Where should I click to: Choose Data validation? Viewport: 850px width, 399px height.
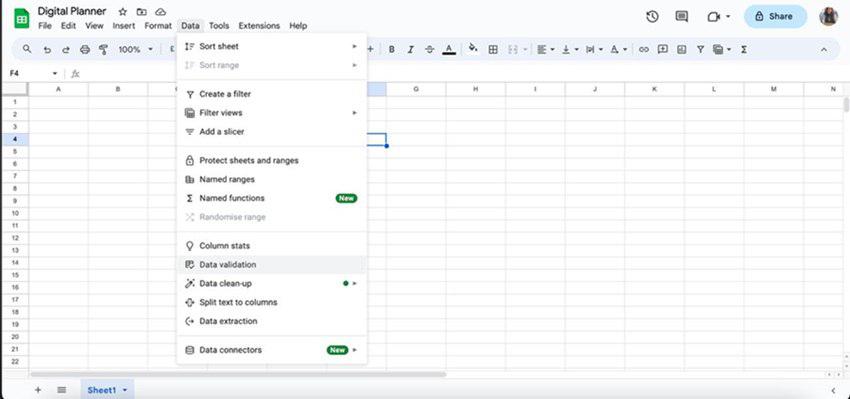click(x=272, y=265)
